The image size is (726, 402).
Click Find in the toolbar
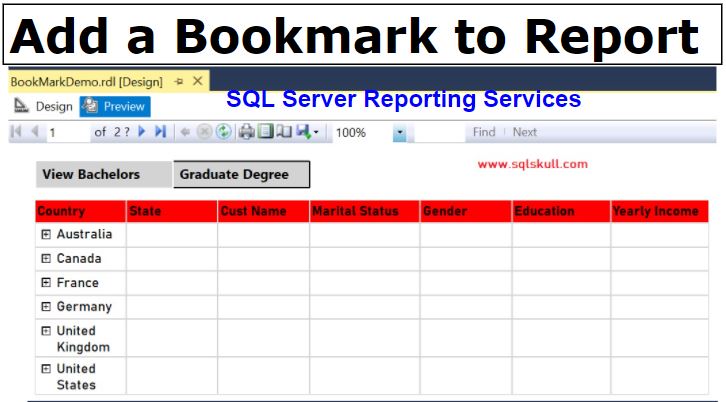click(484, 132)
